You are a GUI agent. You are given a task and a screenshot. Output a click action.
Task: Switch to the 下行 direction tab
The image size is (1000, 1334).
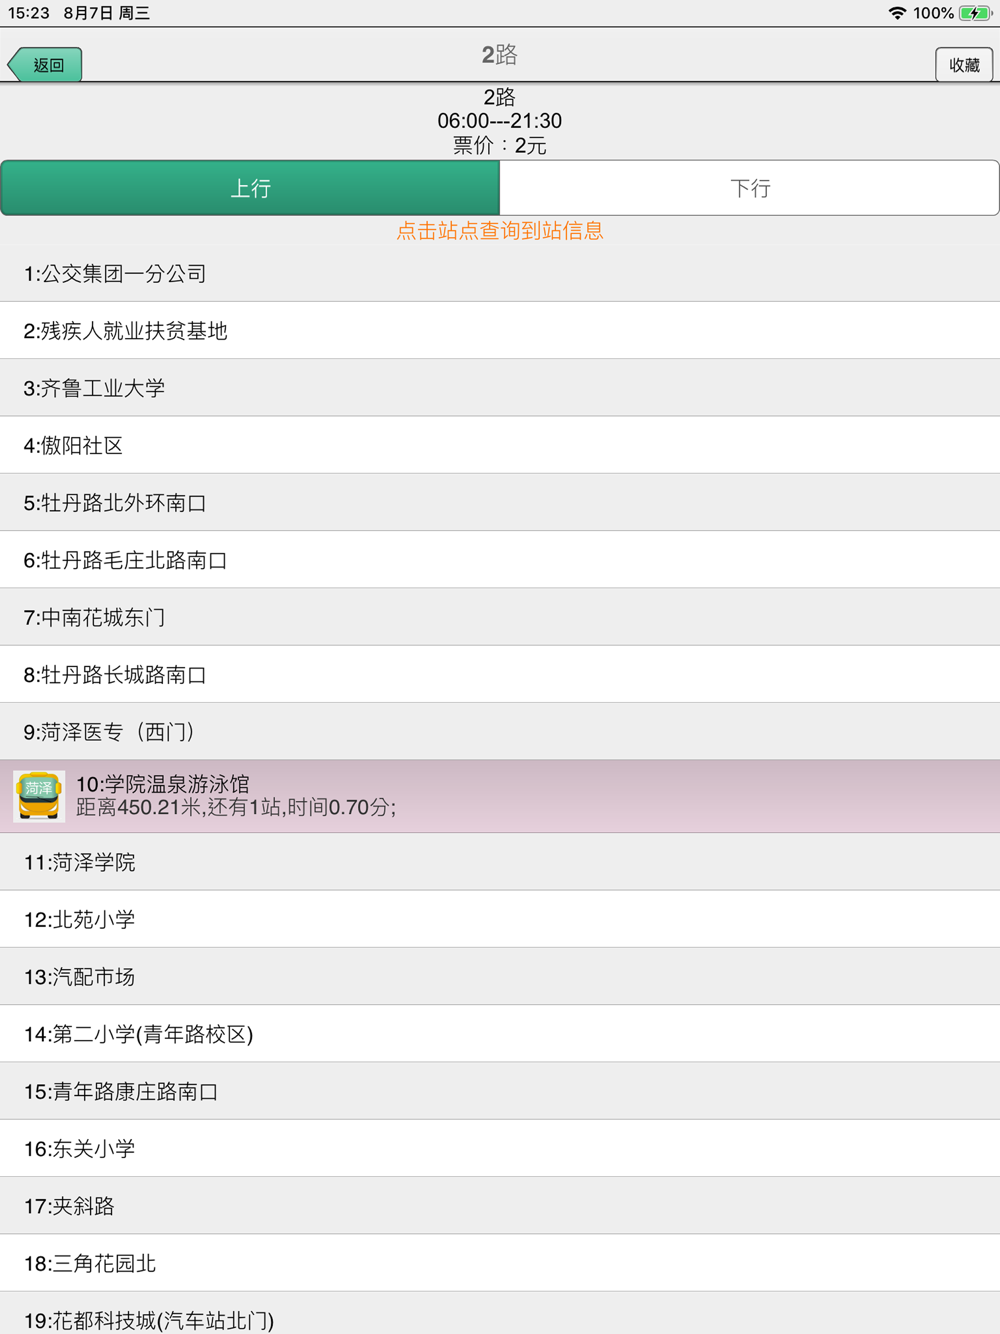pos(750,188)
